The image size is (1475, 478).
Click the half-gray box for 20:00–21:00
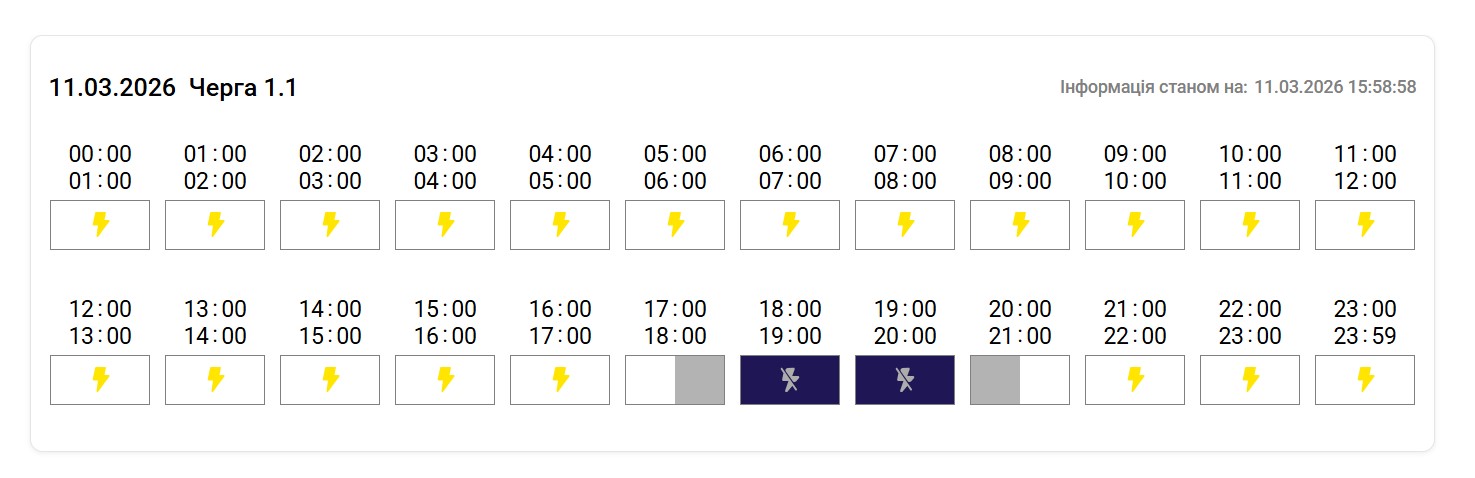(x=1020, y=379)
